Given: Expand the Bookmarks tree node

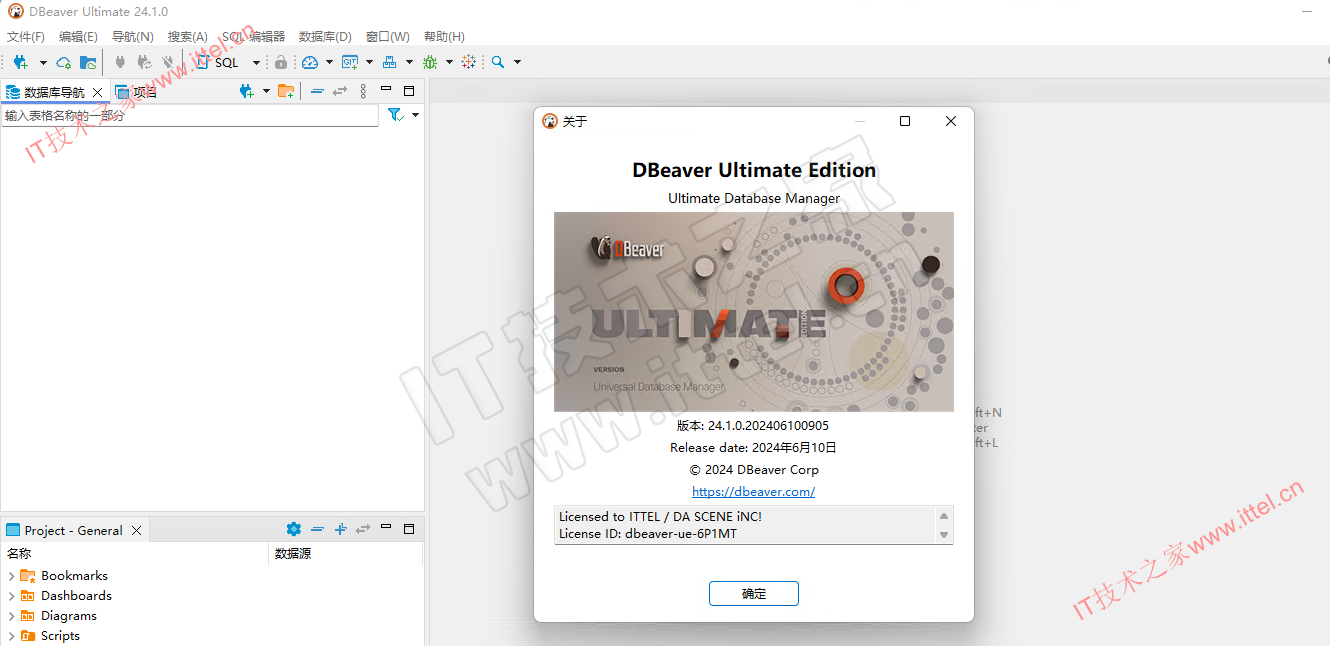Looking at the screenshot, I should click(x=11, y=576).
